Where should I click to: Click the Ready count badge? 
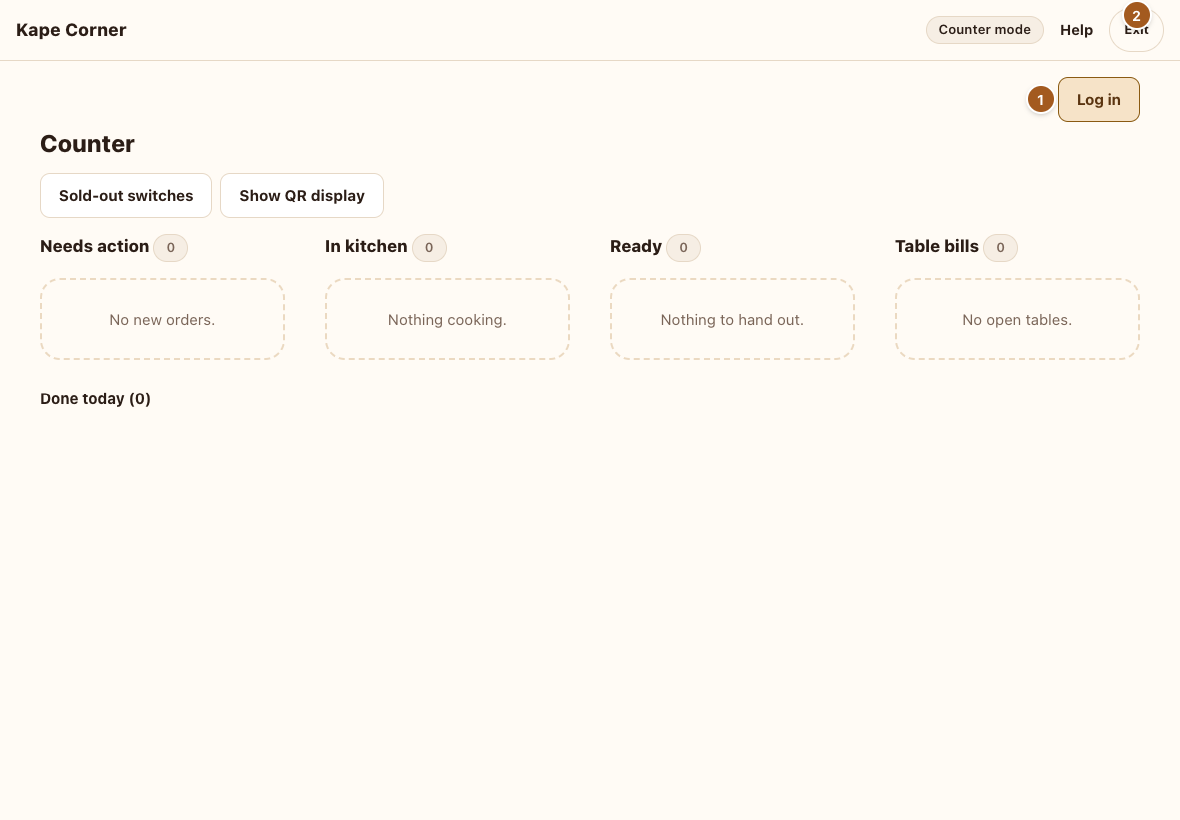tap(683, 248)
